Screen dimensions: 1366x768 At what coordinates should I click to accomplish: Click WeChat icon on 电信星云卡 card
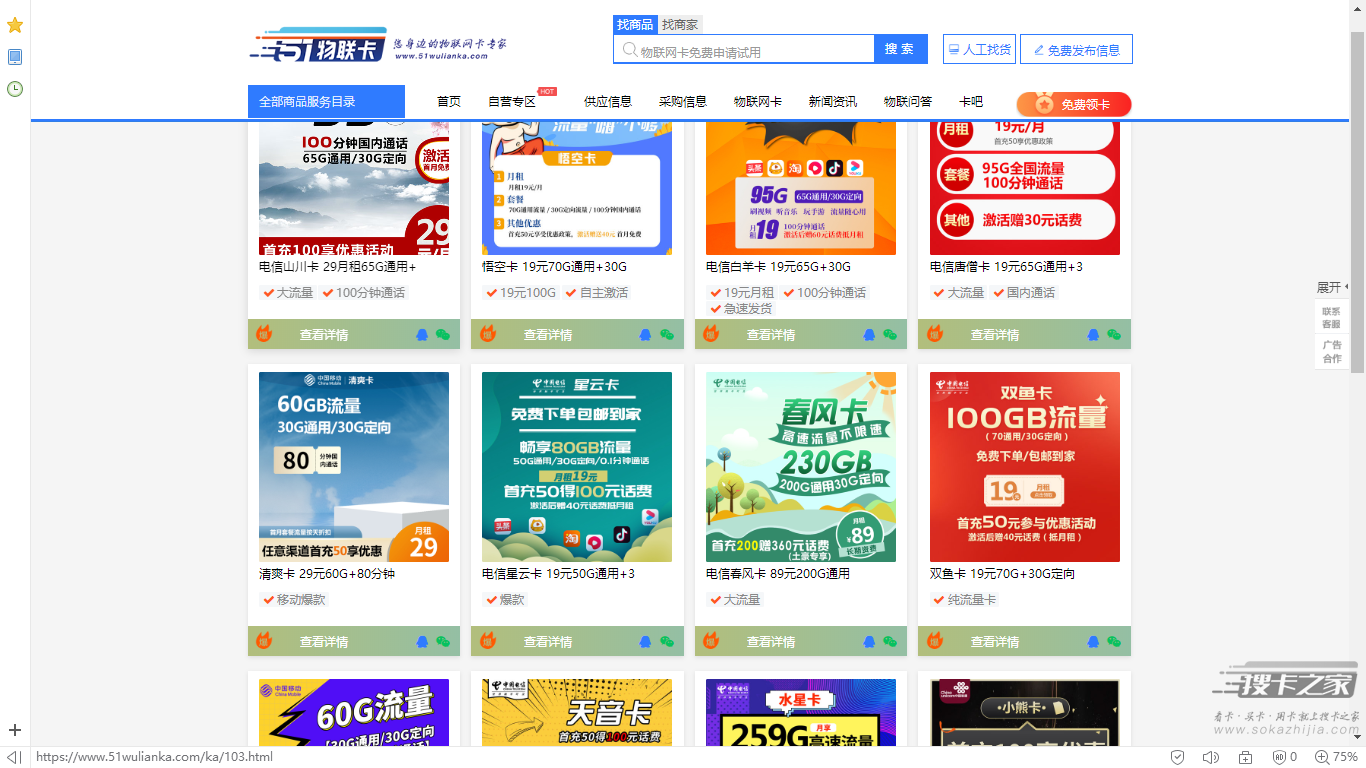click(667, 642)
